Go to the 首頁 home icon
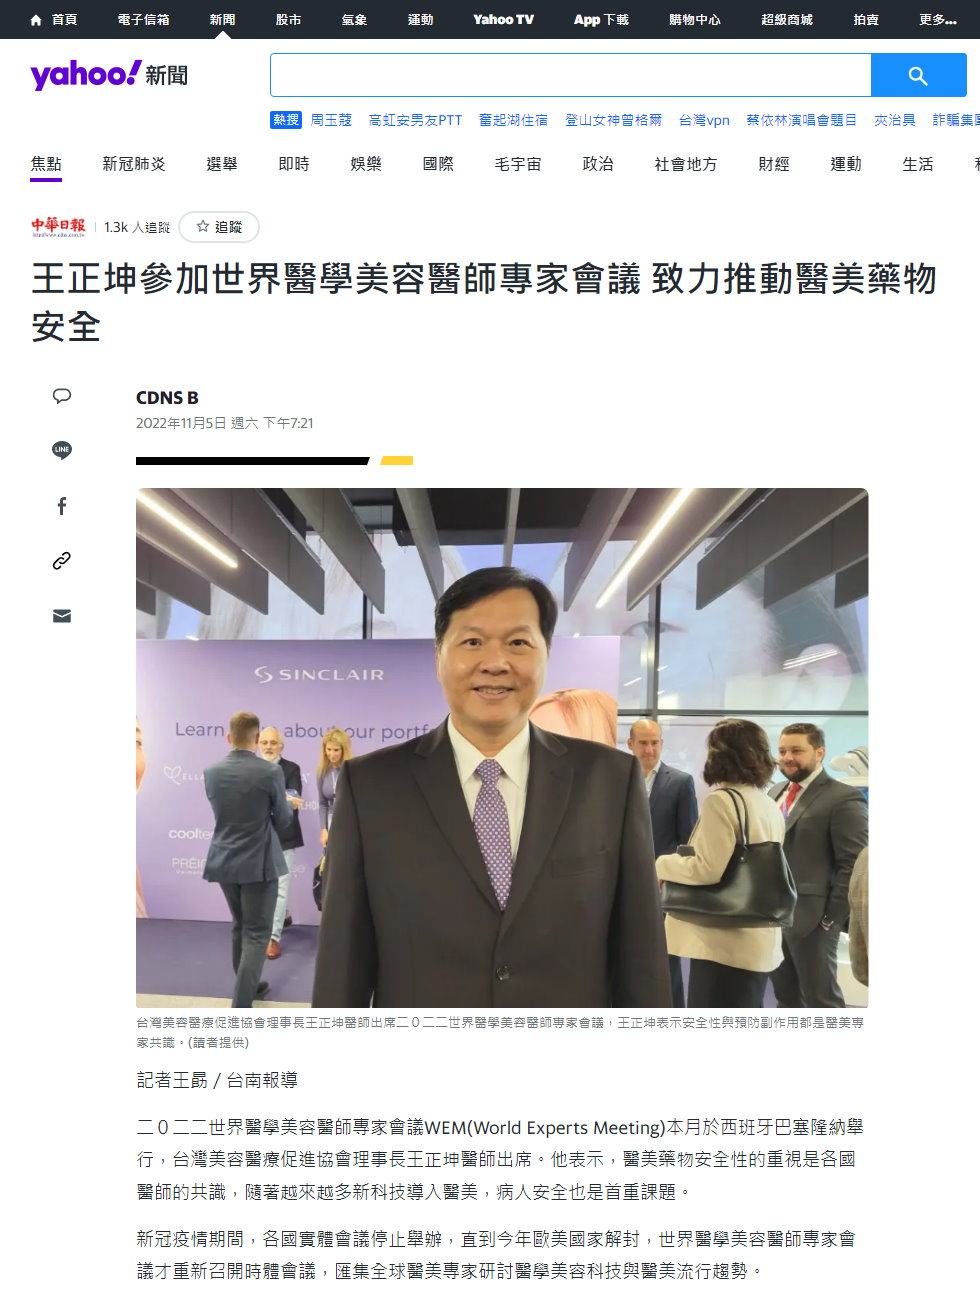This screenshot has width=980, height=1295. click(54, 19)
